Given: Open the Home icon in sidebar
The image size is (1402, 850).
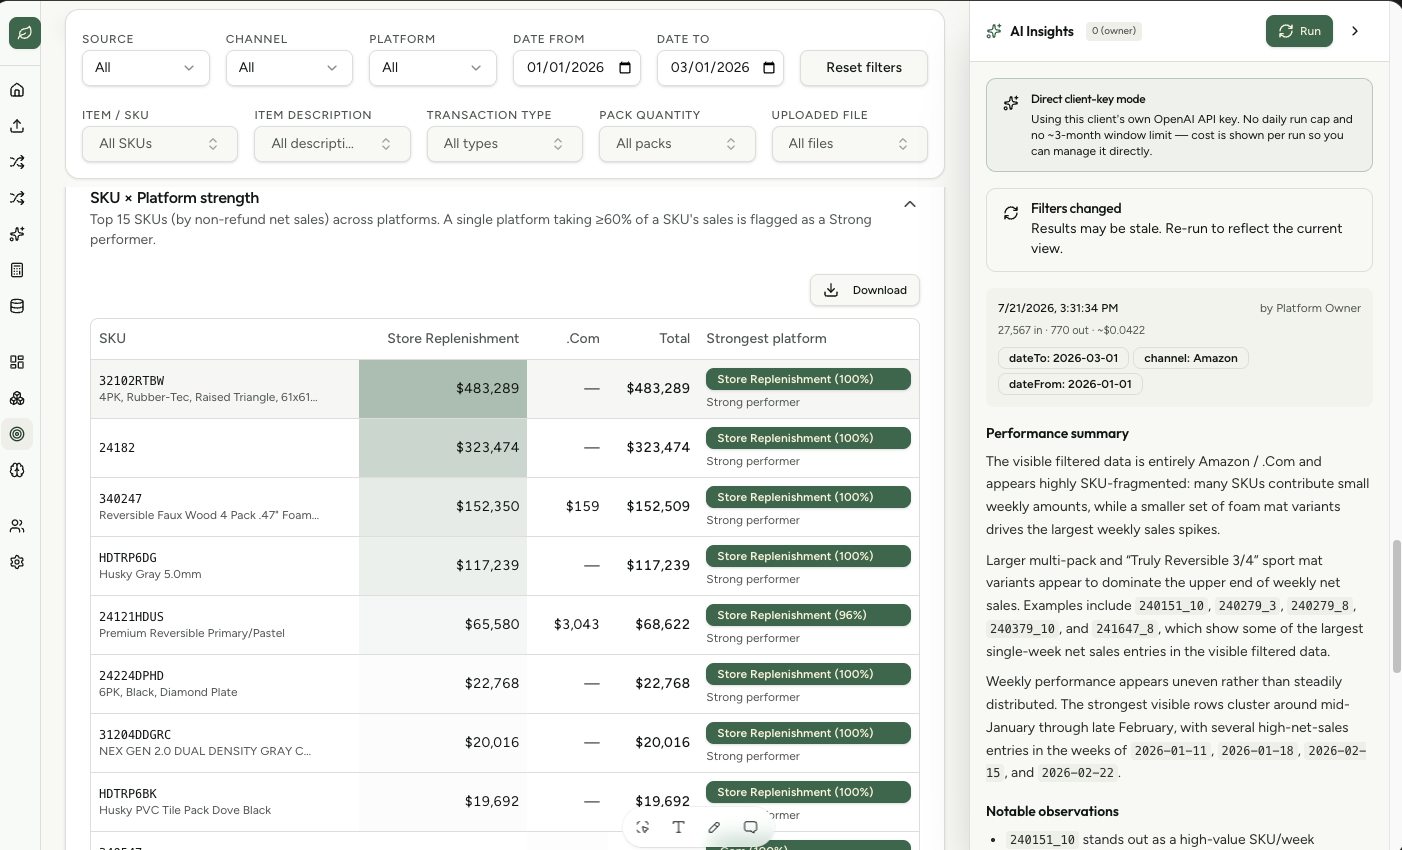Looking at the screenshot, I should point(17,90).
